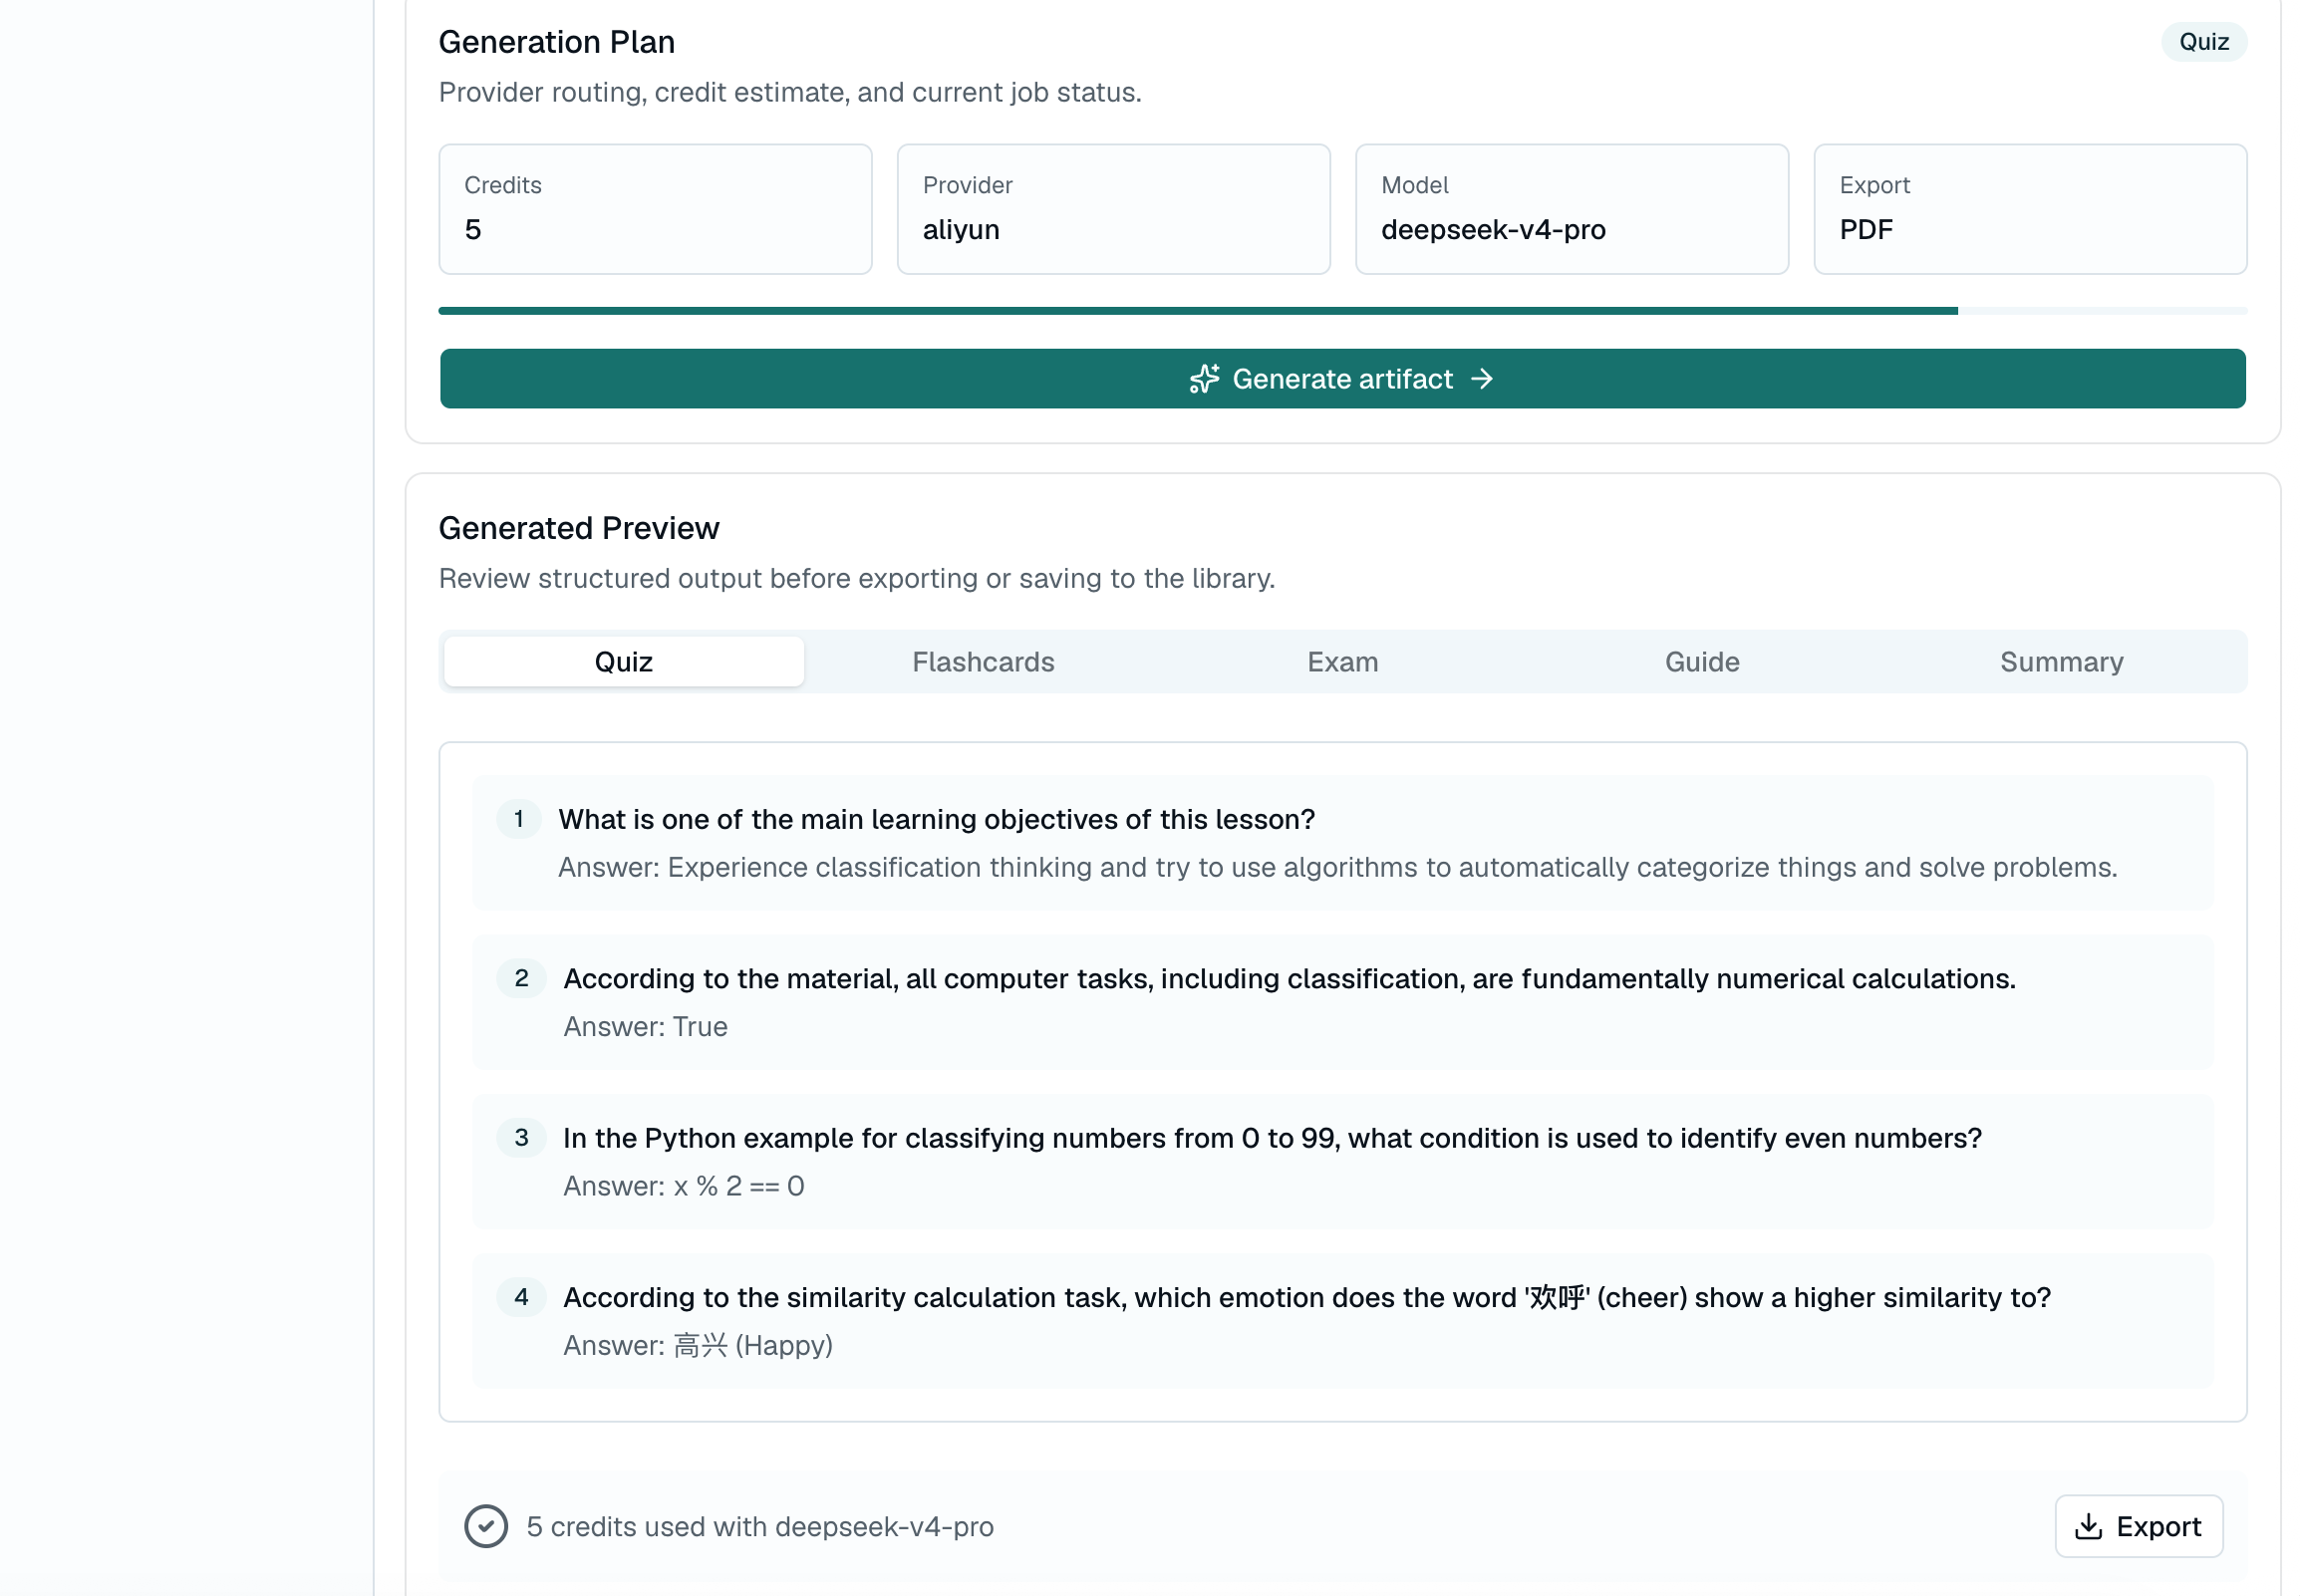Click the checkmark circle credits-used icon

pos(486,1526)
